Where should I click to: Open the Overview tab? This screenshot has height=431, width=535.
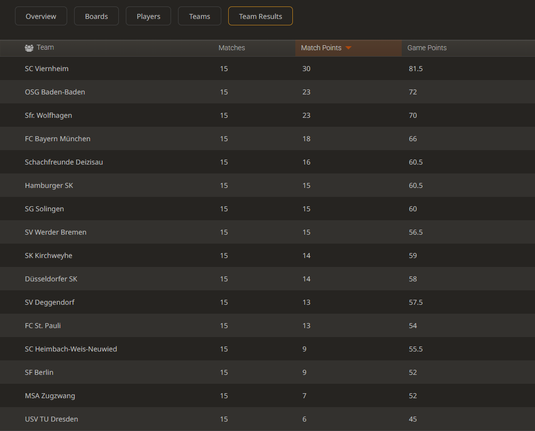[x=41, y=16]
